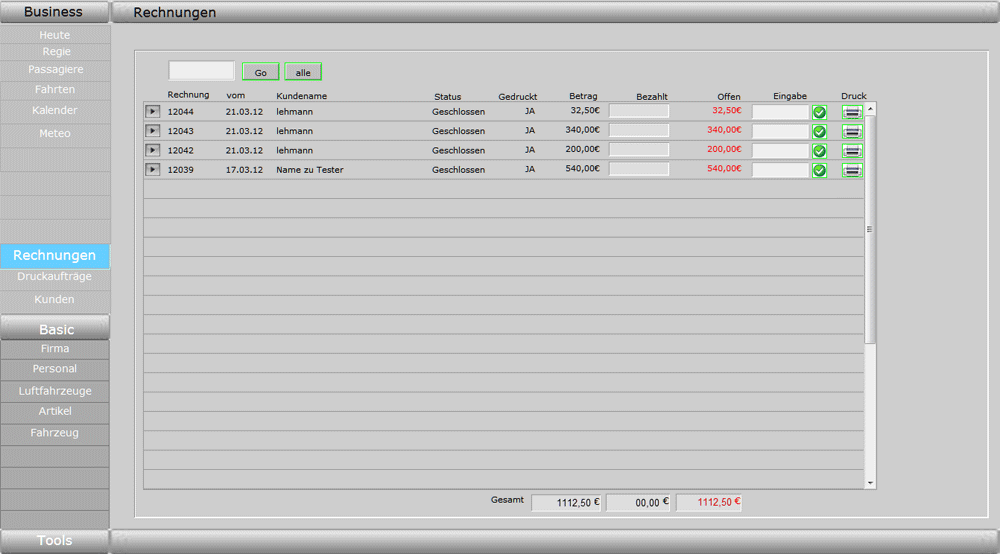Click the invoice search input field

[x=201, y=71]
